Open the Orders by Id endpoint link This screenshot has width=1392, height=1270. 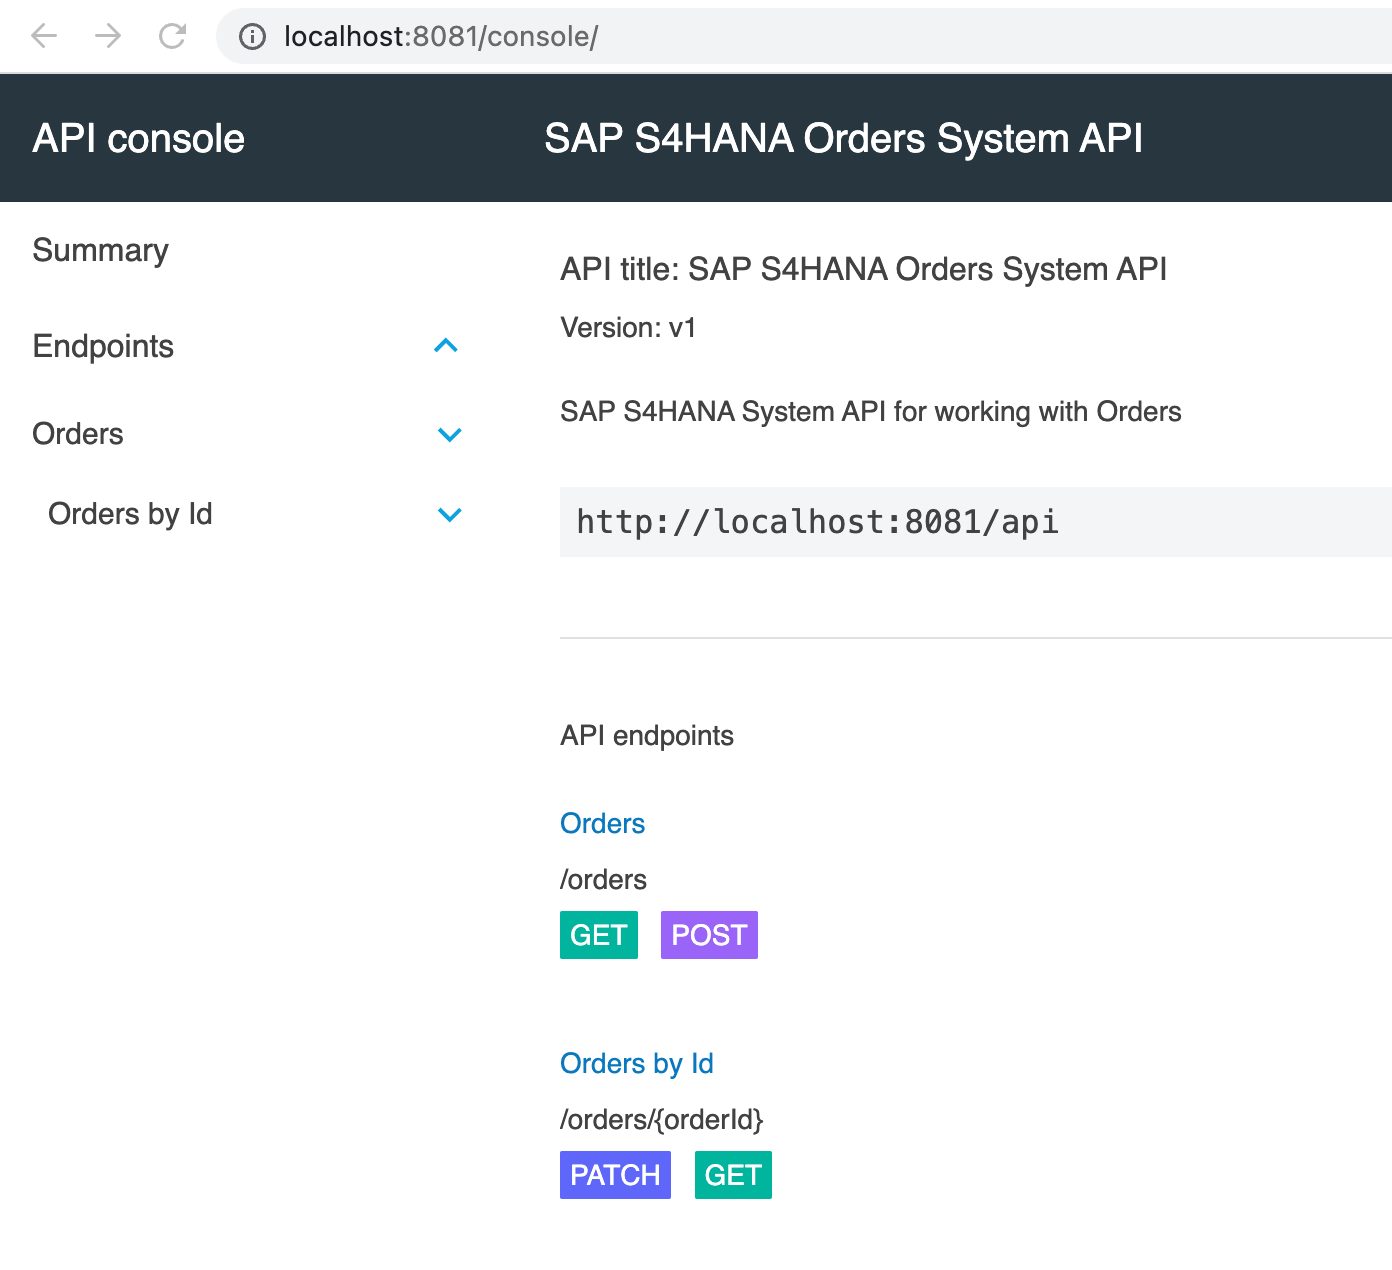(x=636, y=1063)
